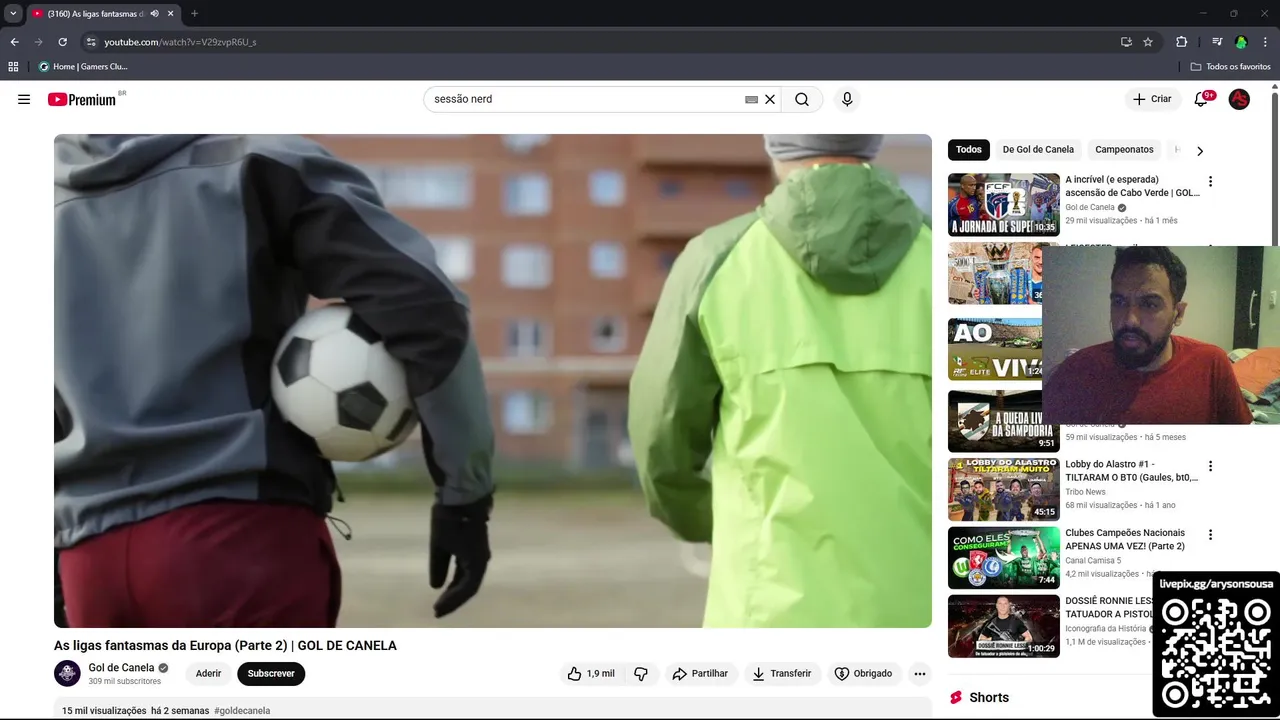
Task: Open the account avatar menu
Action: coord(1239,99)
